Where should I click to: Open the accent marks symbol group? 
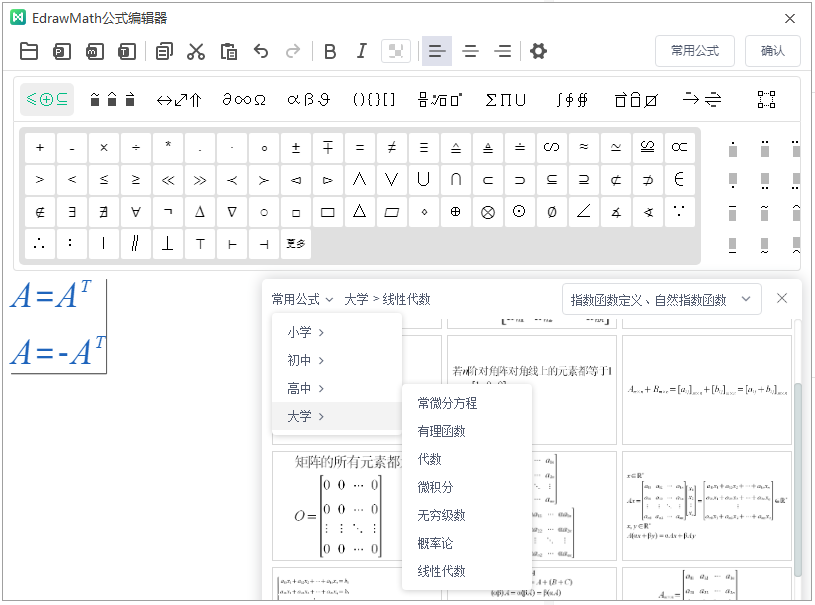112,99
